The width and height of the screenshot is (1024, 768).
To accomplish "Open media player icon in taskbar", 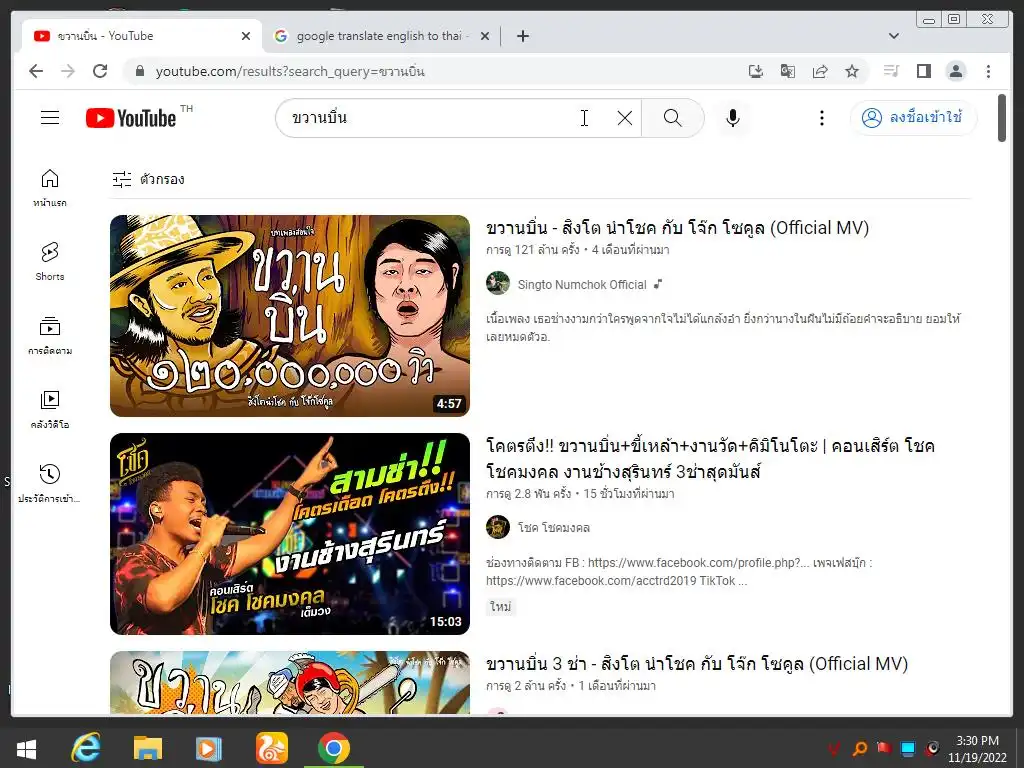I will pos(209,748).
